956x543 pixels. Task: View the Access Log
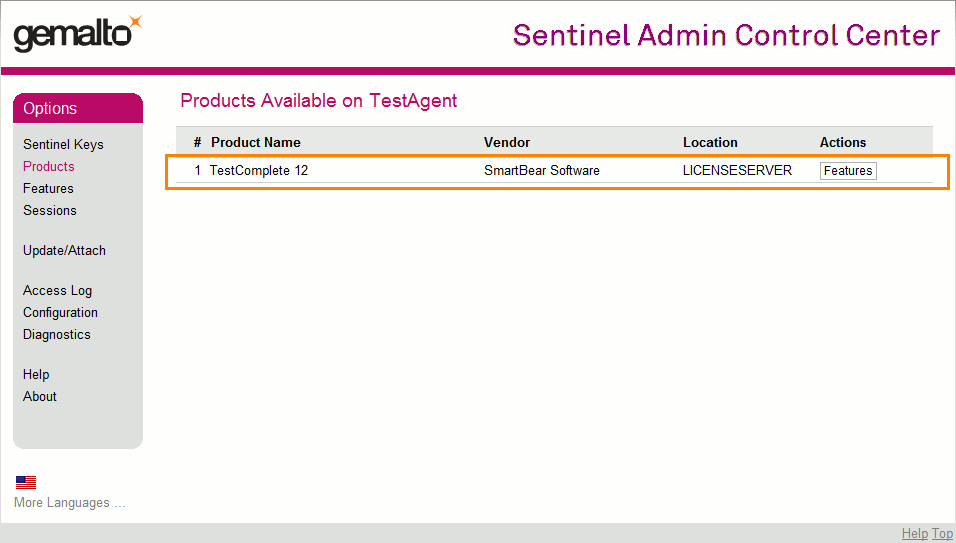[x=57, y=291]
